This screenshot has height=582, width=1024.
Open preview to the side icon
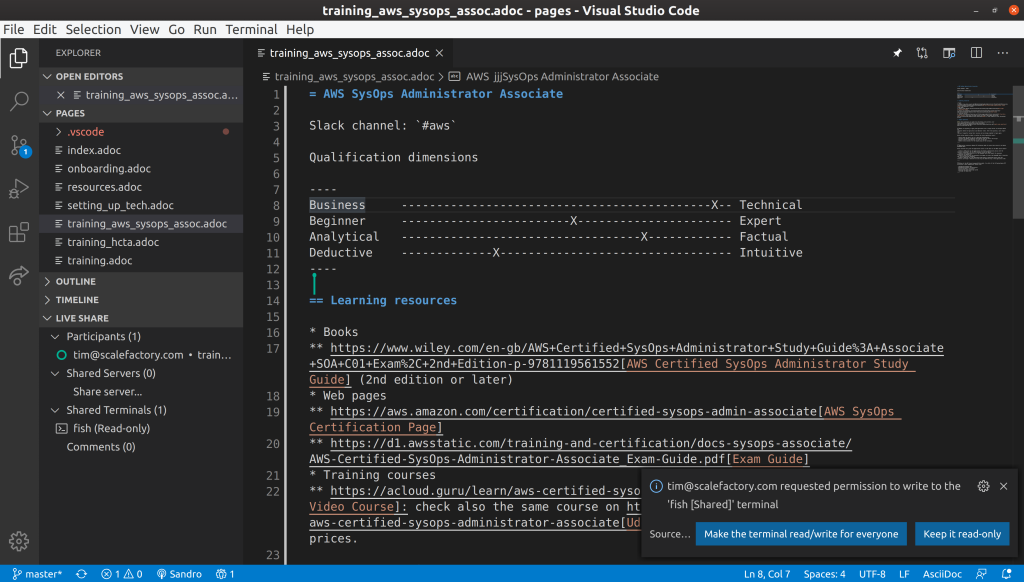tap(949, 53)
